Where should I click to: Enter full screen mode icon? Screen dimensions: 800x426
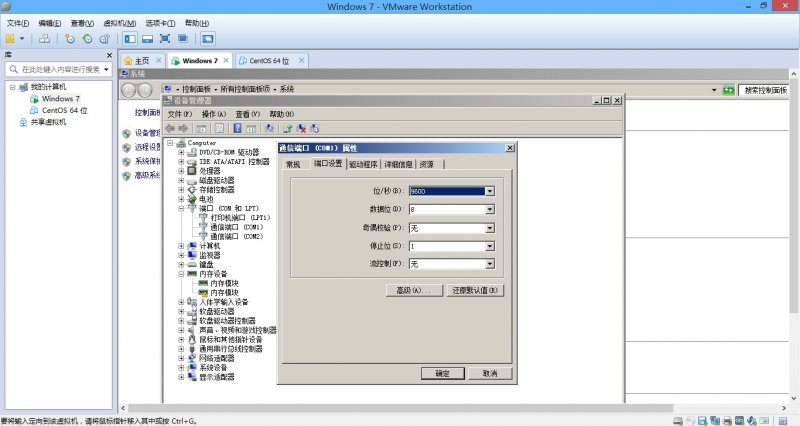[x=165, y=39]
